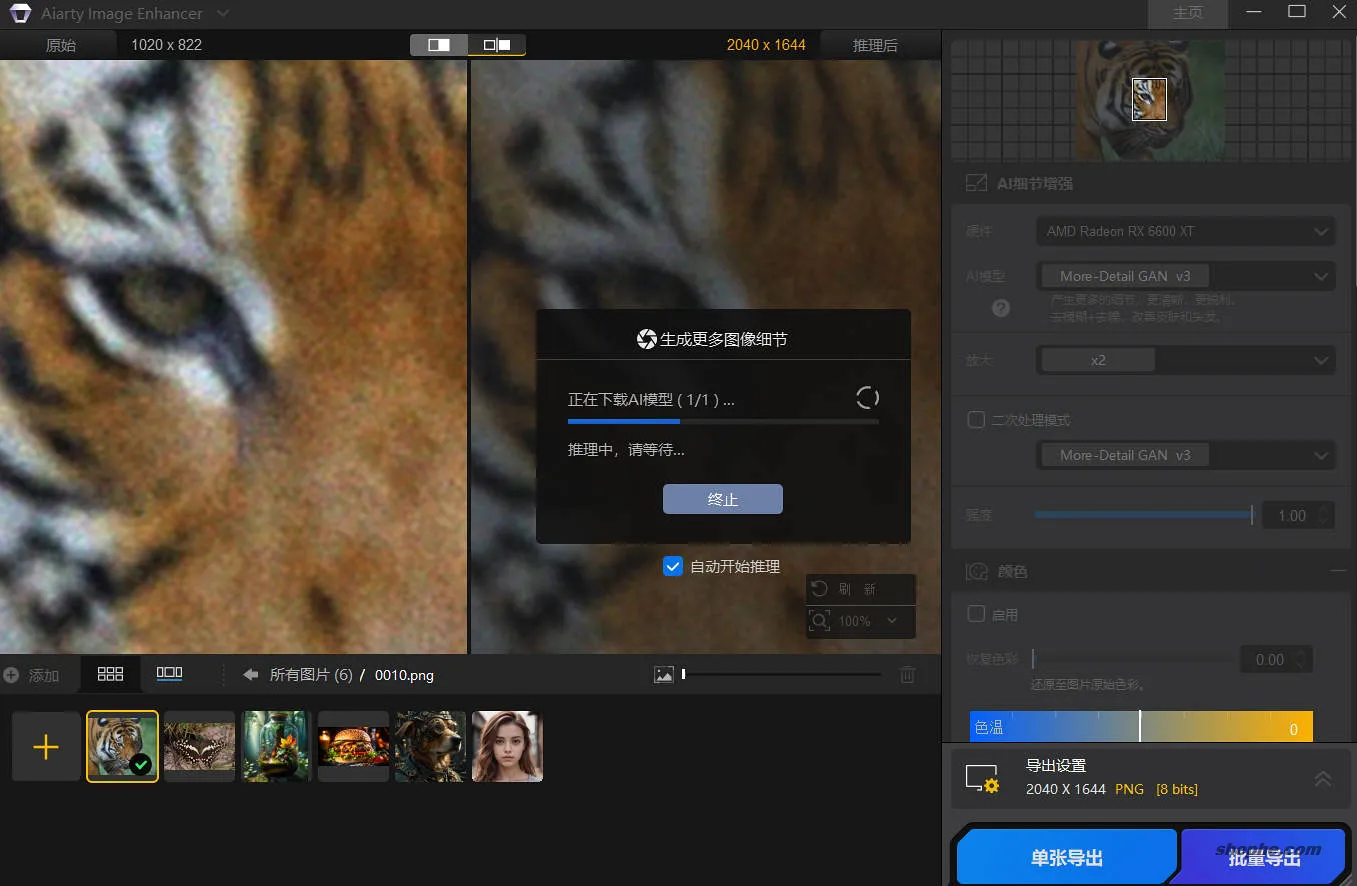
Task: Switch to the 推理后 tab
Action: tap(875, 44)
